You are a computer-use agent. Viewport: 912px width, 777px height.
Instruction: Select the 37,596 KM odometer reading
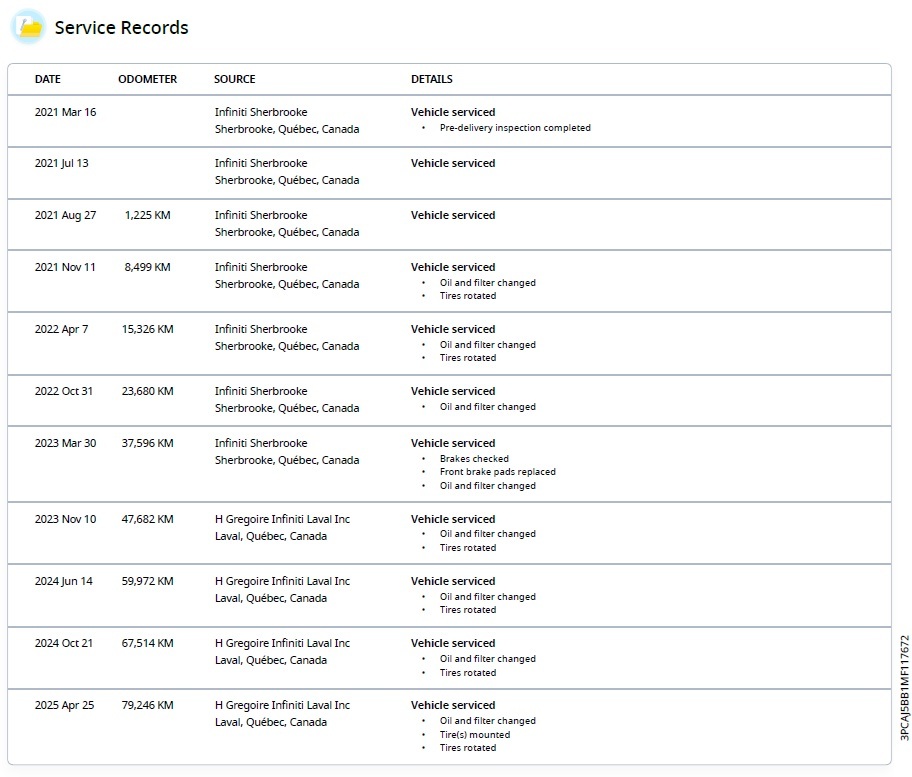tap(148, 443)
